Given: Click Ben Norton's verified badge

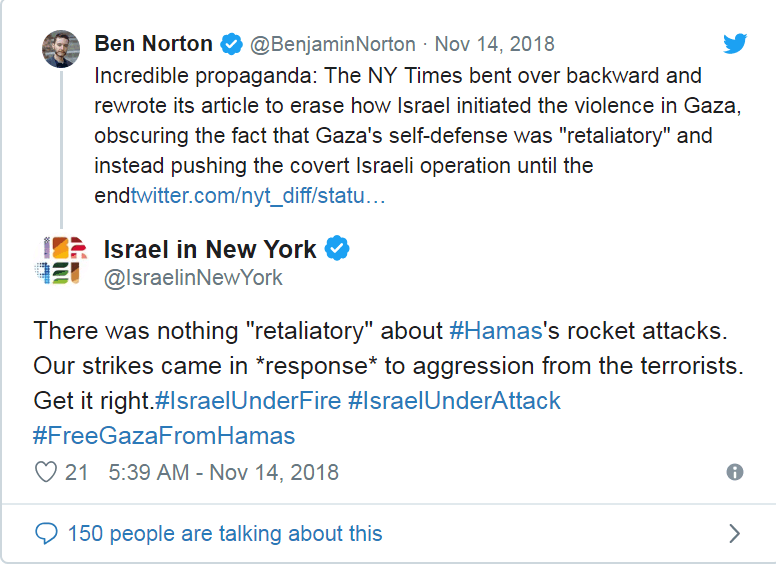Looking at the screenshot, I should [231, 44].
